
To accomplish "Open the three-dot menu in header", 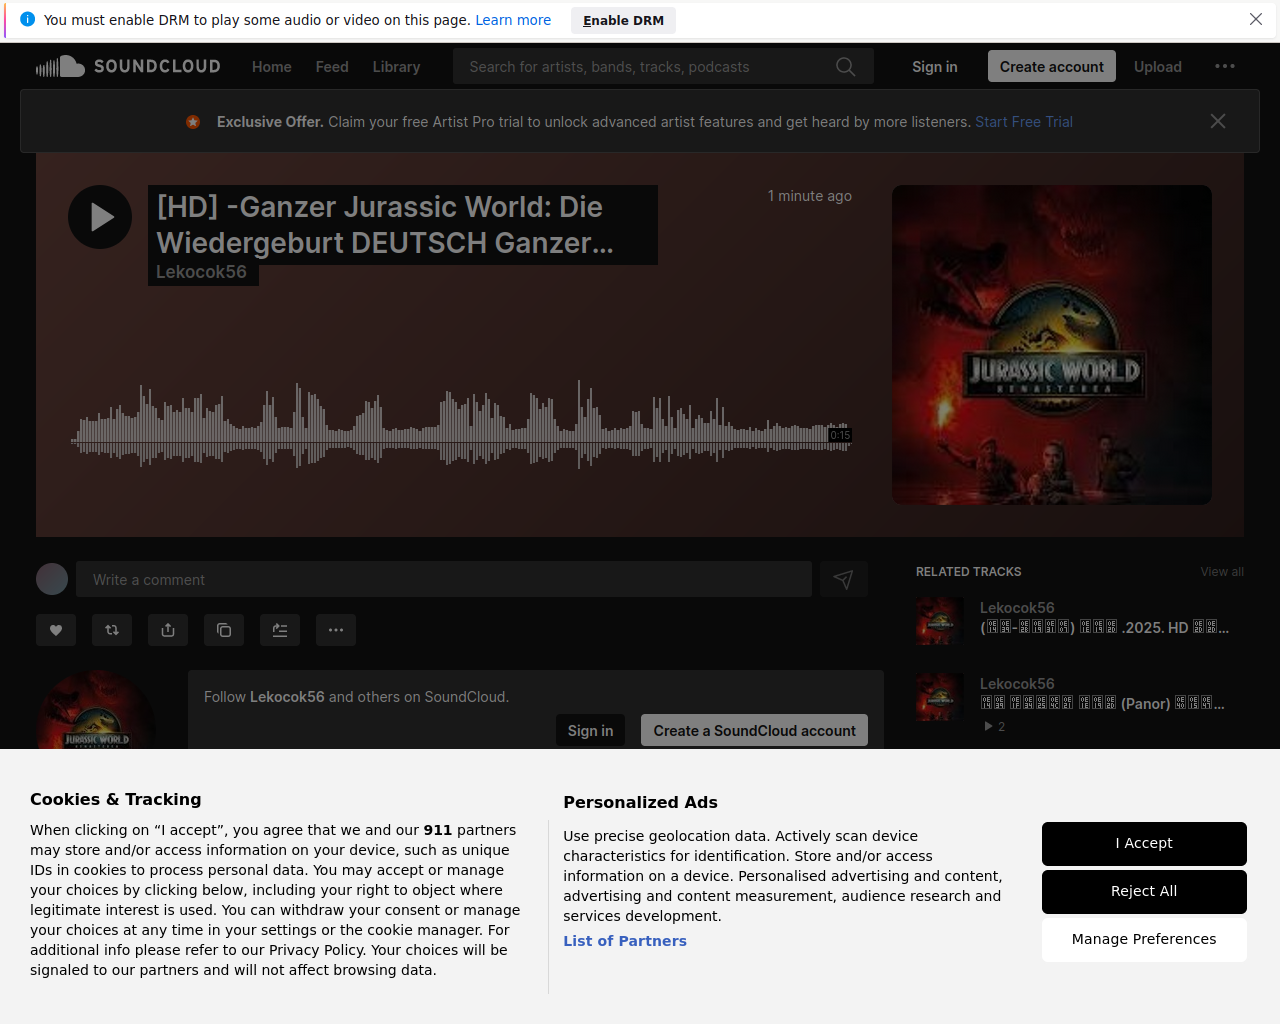I will coord(1225,66).
